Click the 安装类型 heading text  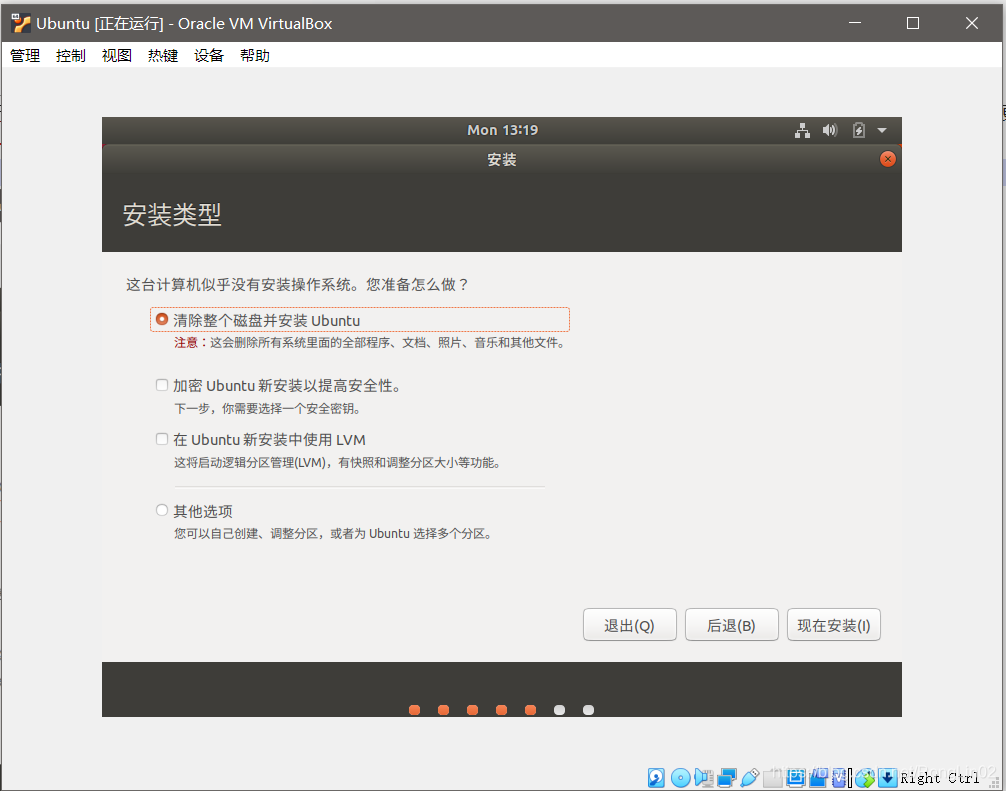coord(172,214)
